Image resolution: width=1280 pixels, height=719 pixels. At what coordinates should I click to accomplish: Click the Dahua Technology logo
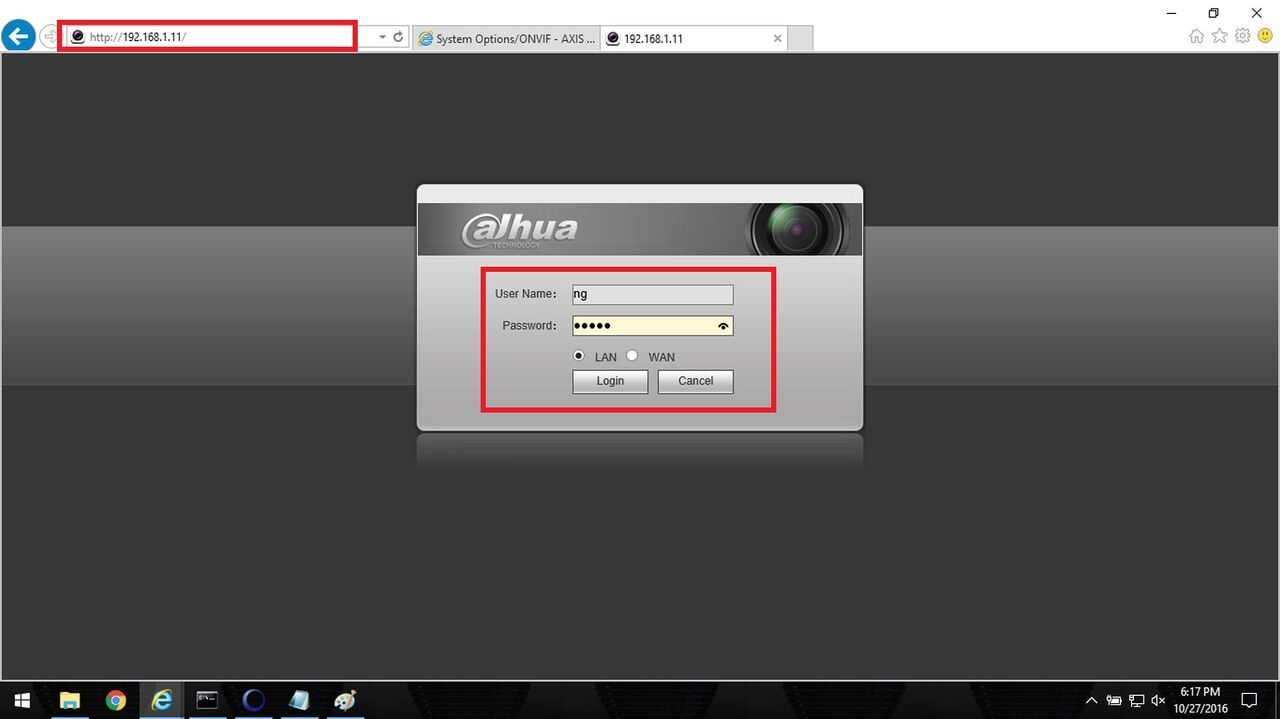pyautogui.click(x=520, y=231)
